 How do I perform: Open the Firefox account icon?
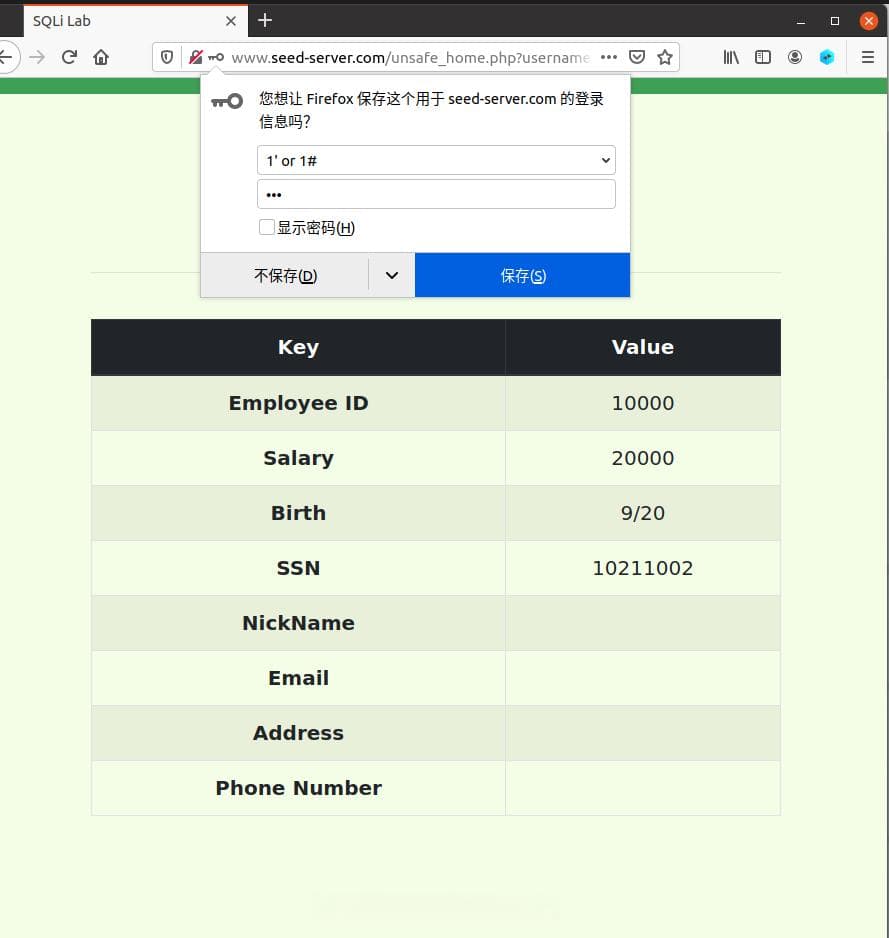[x=794, y=57]
